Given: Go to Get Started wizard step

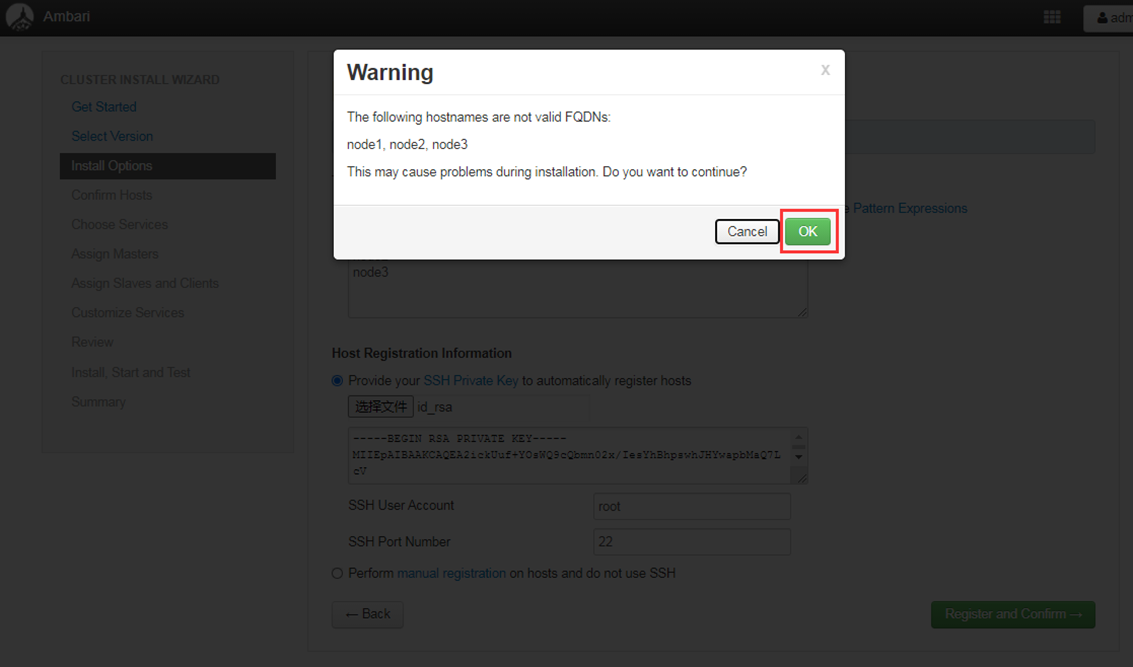Looking at the screenshot, I should click(103, 107).
